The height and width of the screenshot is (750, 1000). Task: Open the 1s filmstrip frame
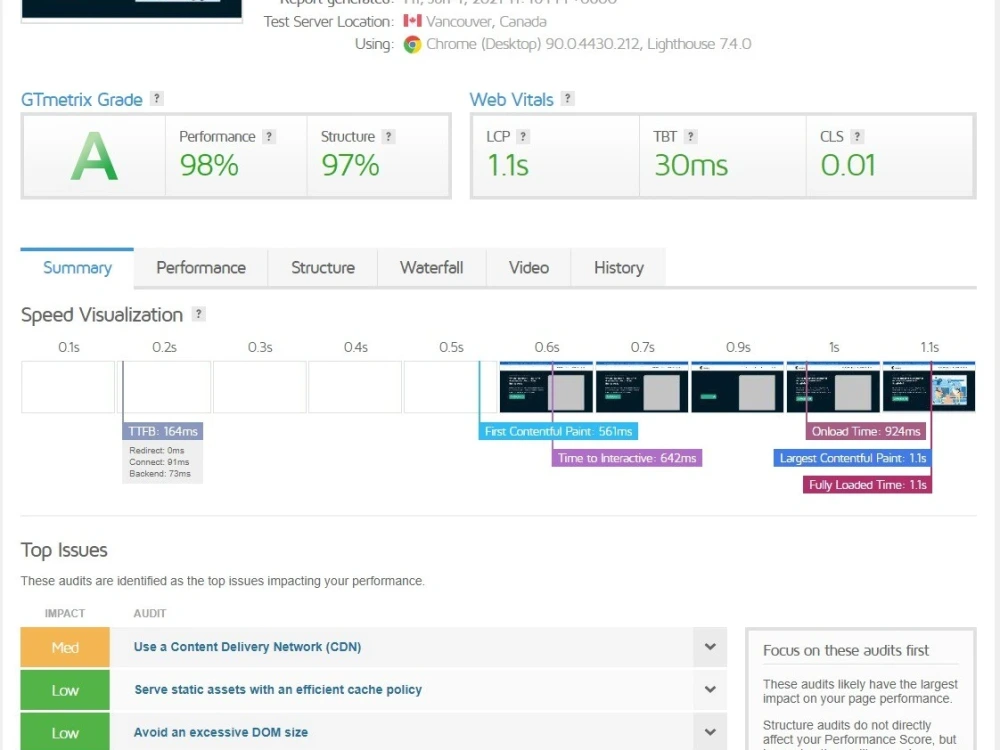(834, 387)
